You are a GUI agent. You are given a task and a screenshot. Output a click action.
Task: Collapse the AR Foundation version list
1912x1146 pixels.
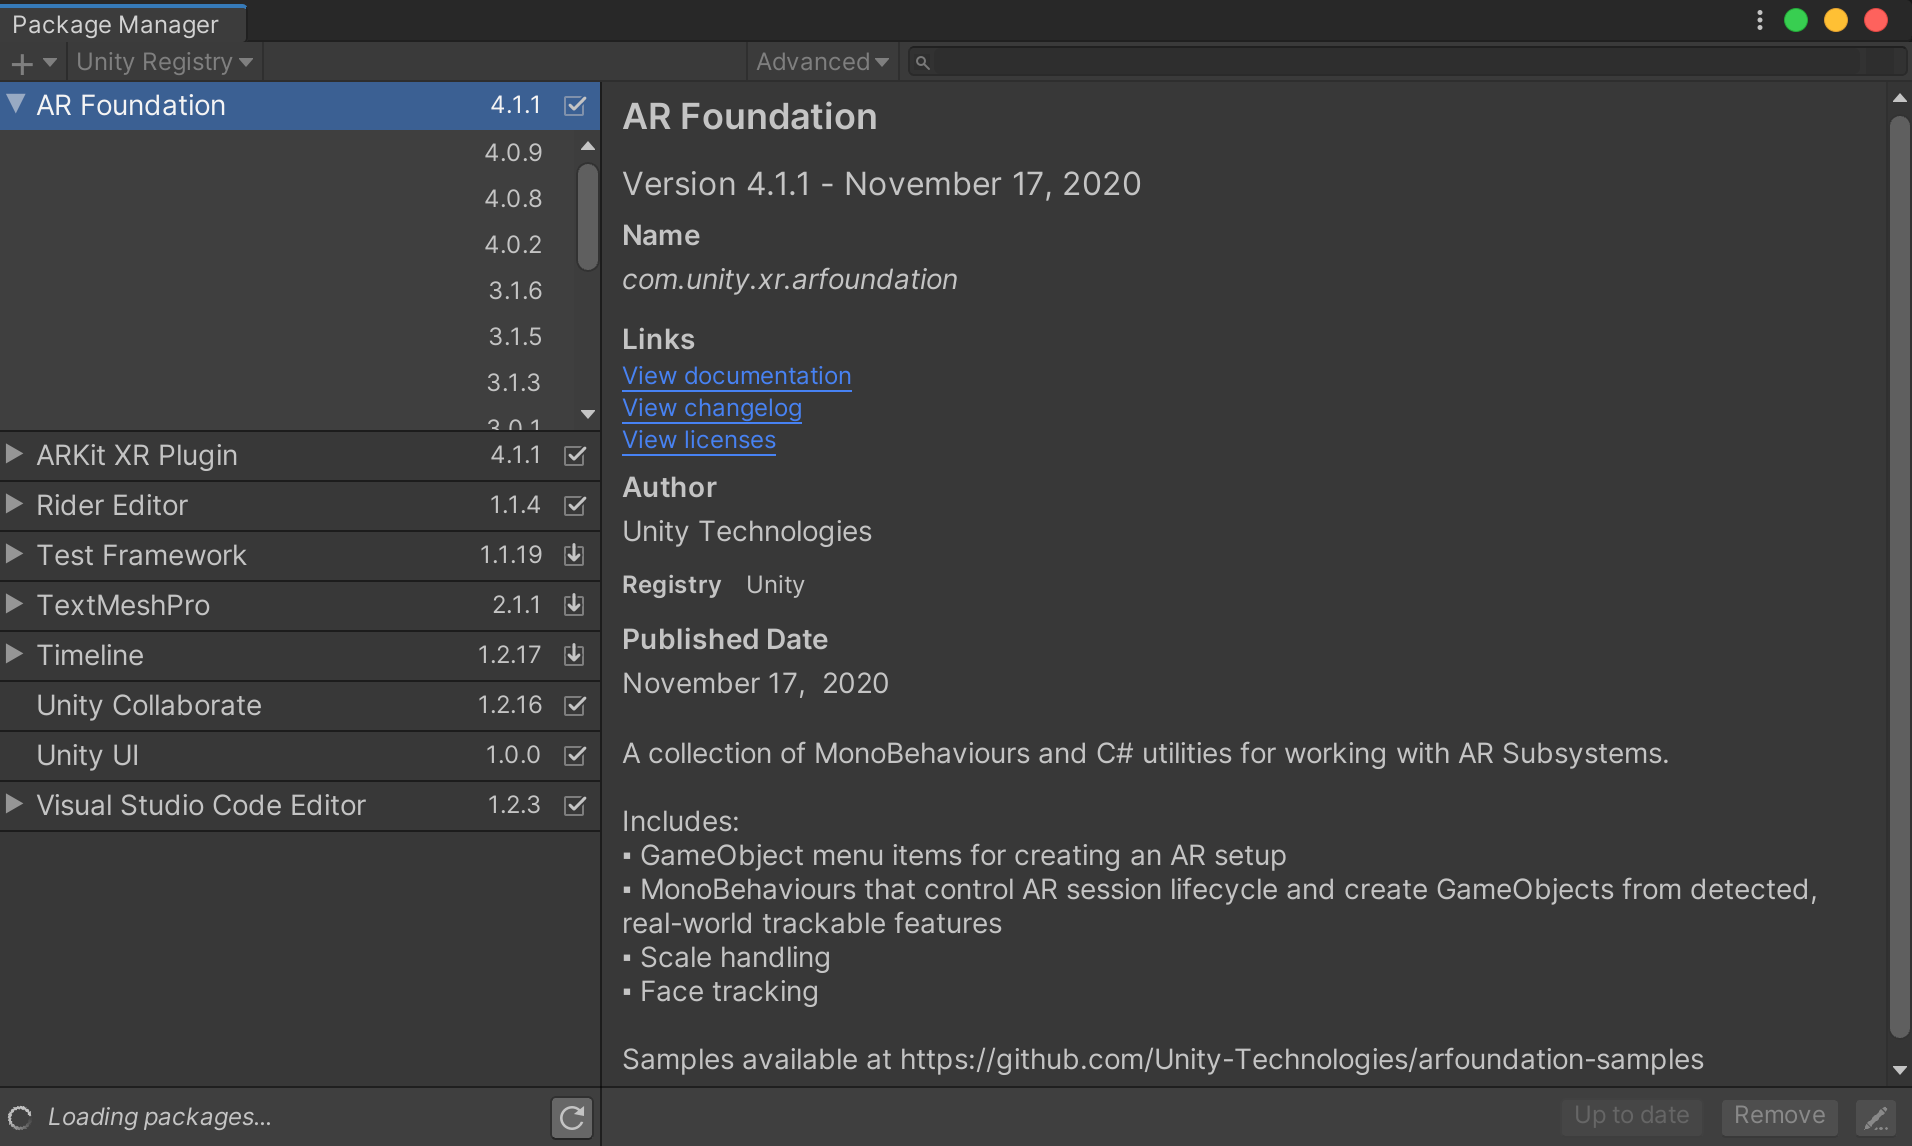pos(15,103)
